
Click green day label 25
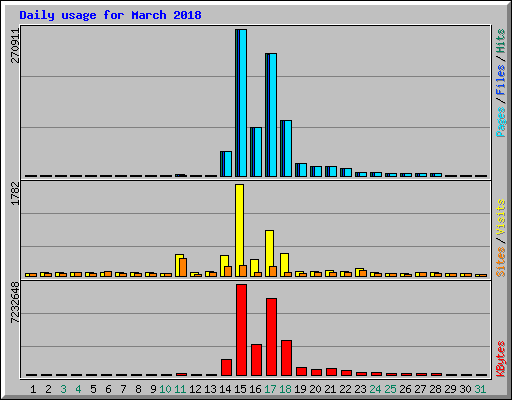click(390, 389)
